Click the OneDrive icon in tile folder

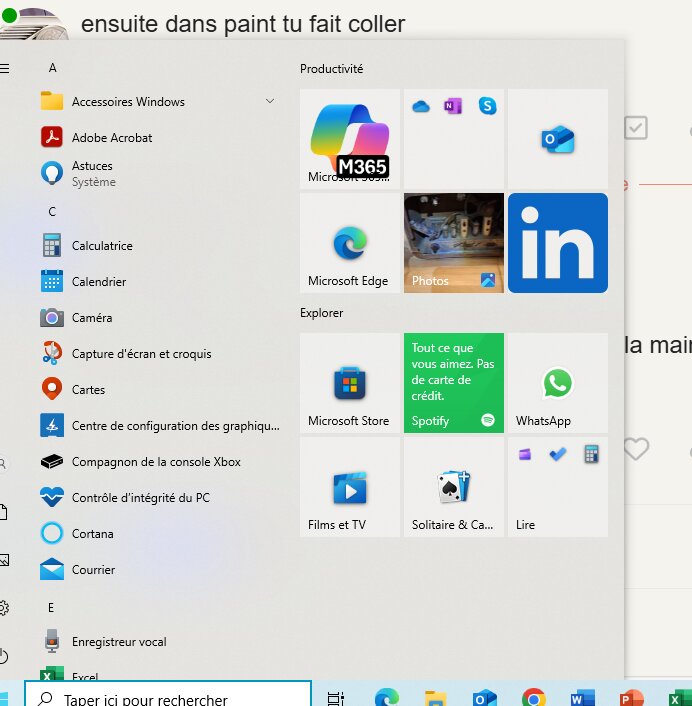[421, 106]
